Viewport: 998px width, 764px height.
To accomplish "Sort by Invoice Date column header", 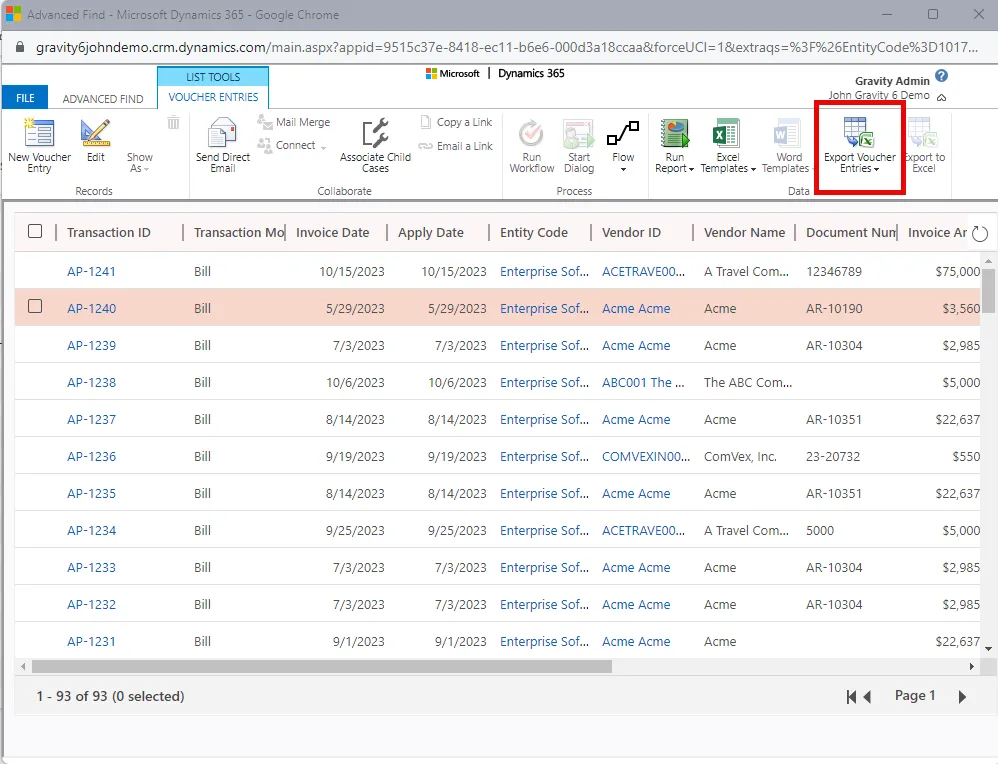I will coord(332,232).
